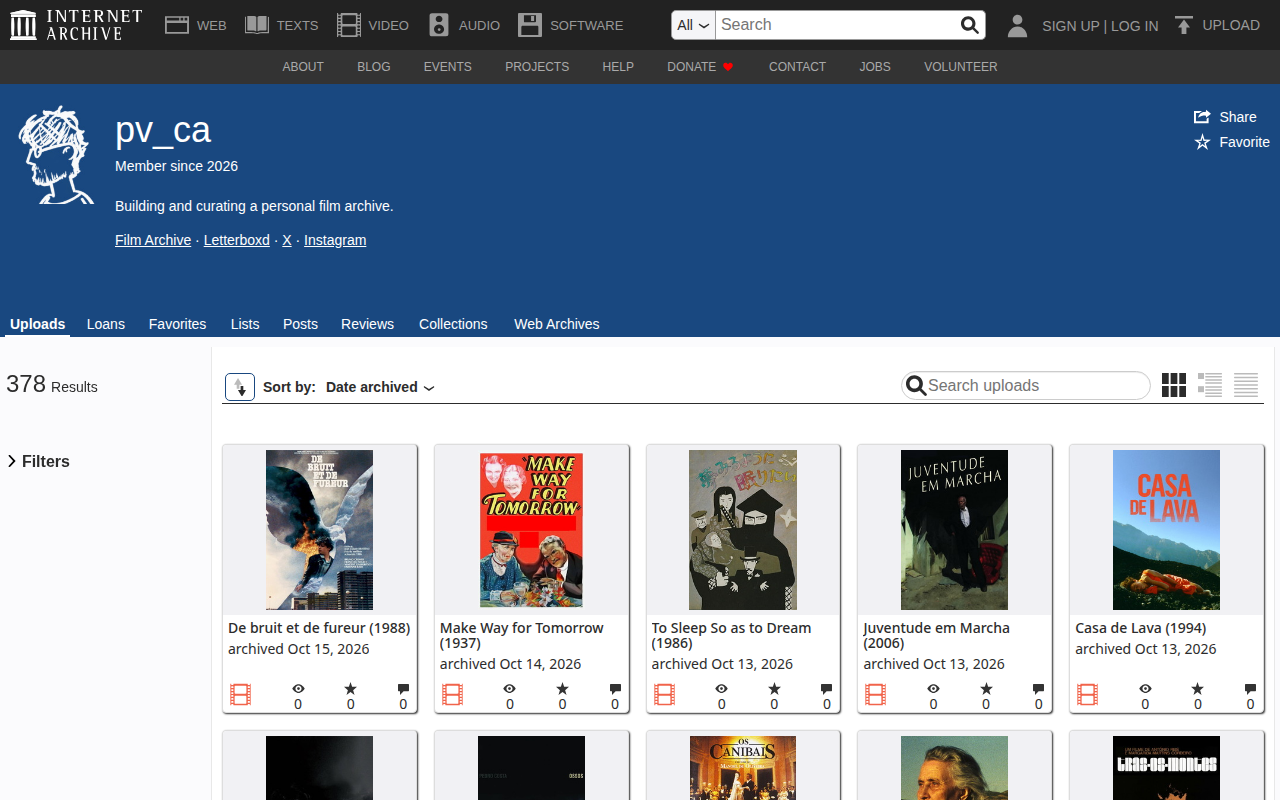Image resolution: width=1280 pixels, height=800 pixels.
Task: Click film media icon on De bruit et de fureur
Action: click(240, 694)
